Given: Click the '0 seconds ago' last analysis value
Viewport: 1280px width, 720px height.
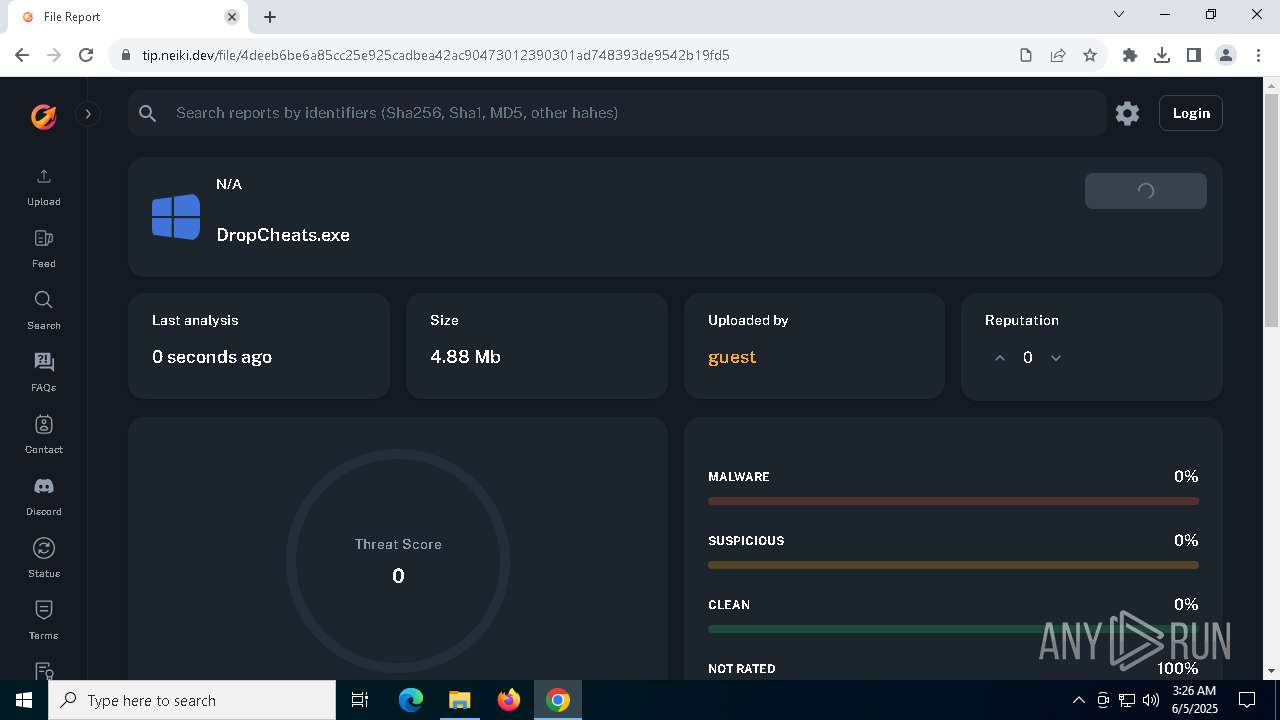Looking at the screenshot, I should (x=212, y=357).
